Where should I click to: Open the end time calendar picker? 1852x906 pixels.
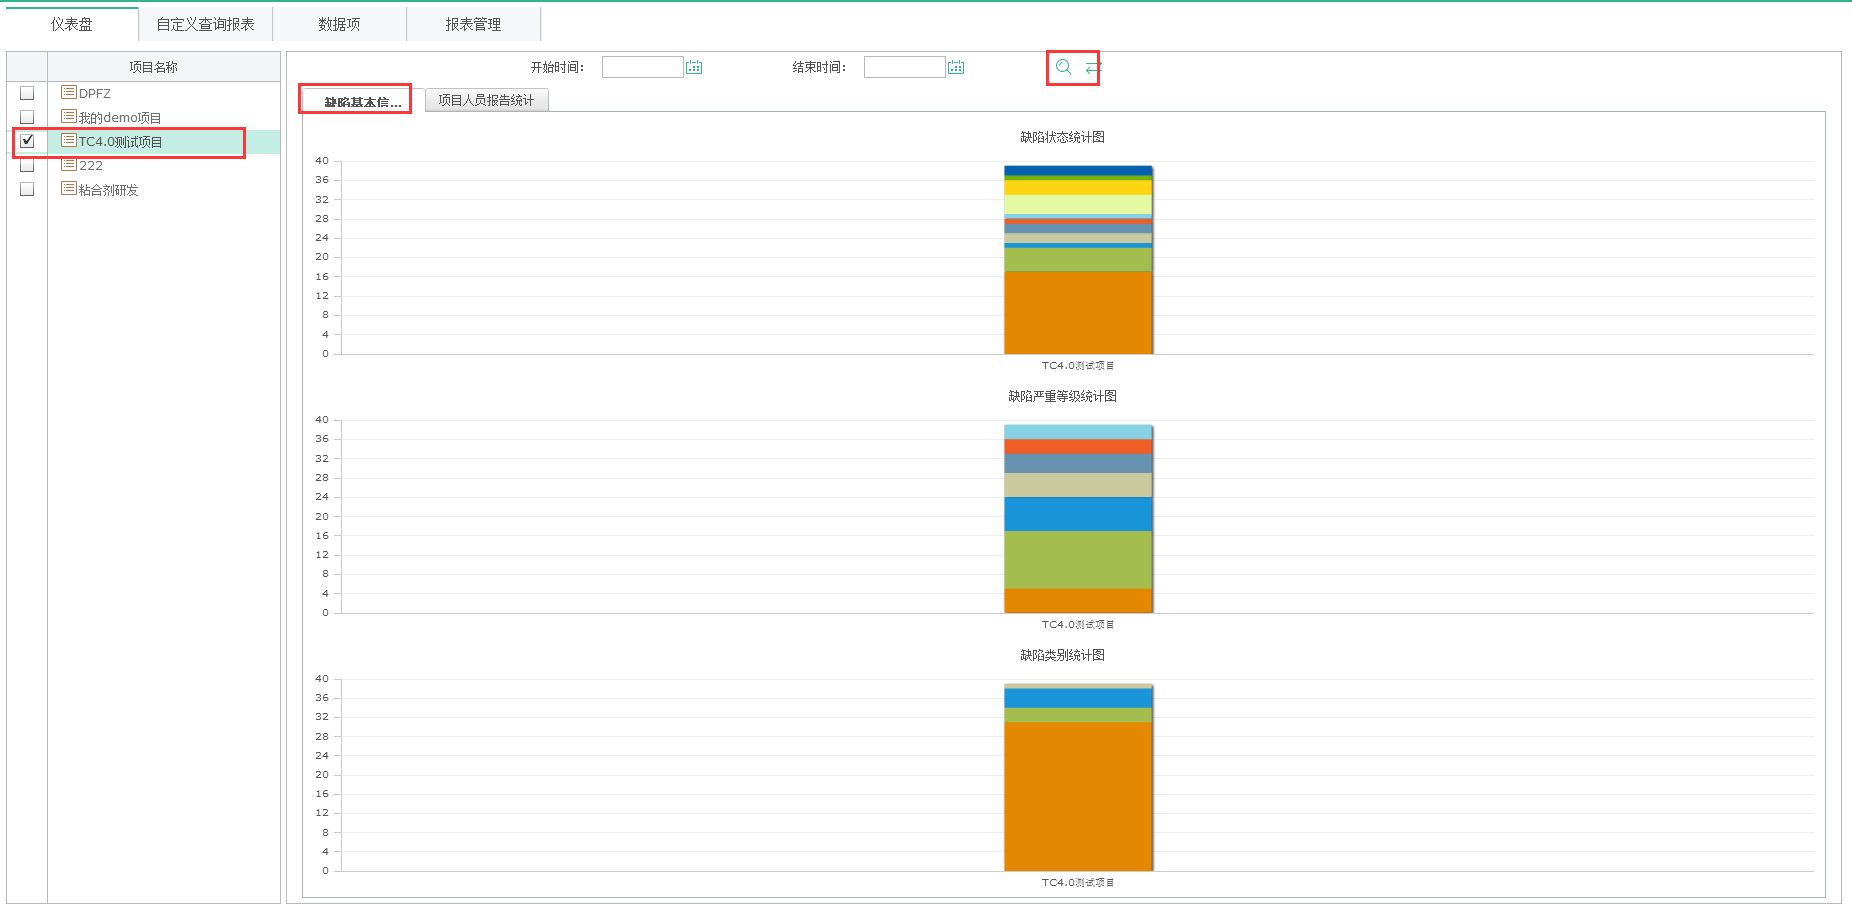(x=956, y=67)
